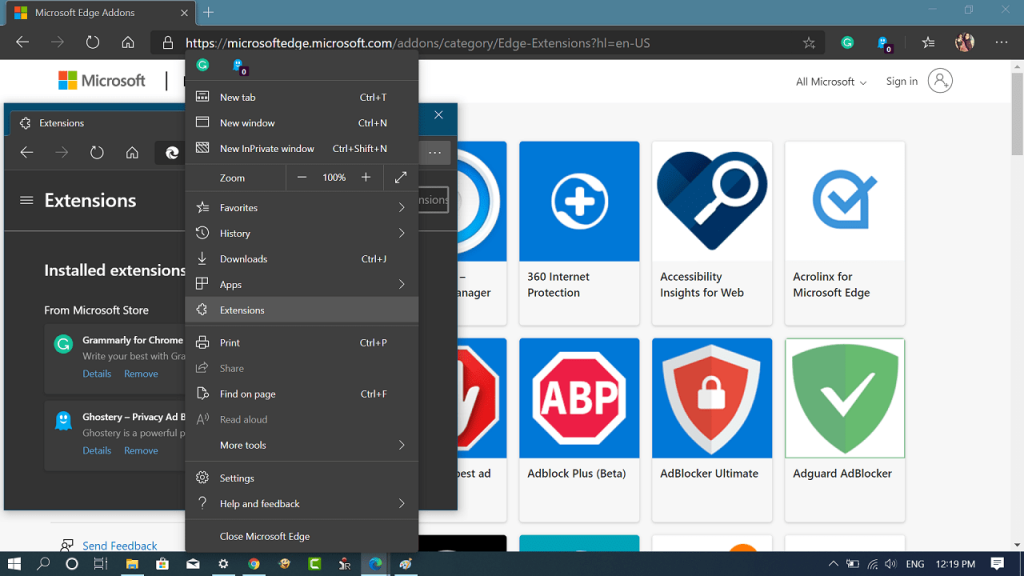Screen dimensions: 1024x576
Task: Choose Find on page menu item
Action: pyautogui.click(x=302, y=394)
